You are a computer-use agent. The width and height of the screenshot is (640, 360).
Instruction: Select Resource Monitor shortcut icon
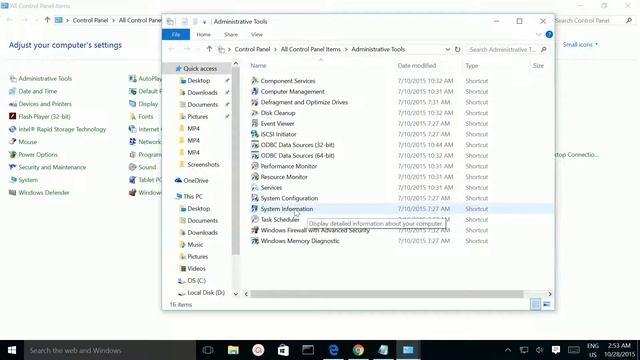click(x=255, y=177)
